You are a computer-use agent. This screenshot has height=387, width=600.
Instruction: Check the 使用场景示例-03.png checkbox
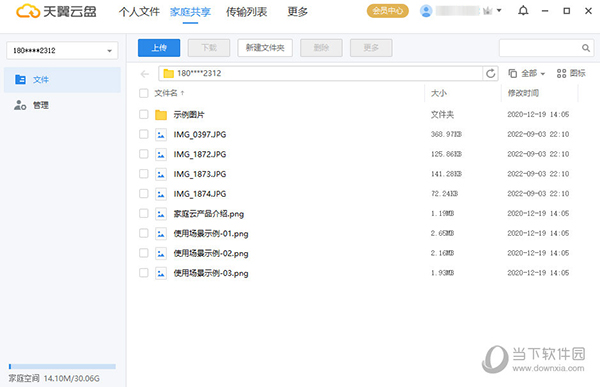[143, 273]
